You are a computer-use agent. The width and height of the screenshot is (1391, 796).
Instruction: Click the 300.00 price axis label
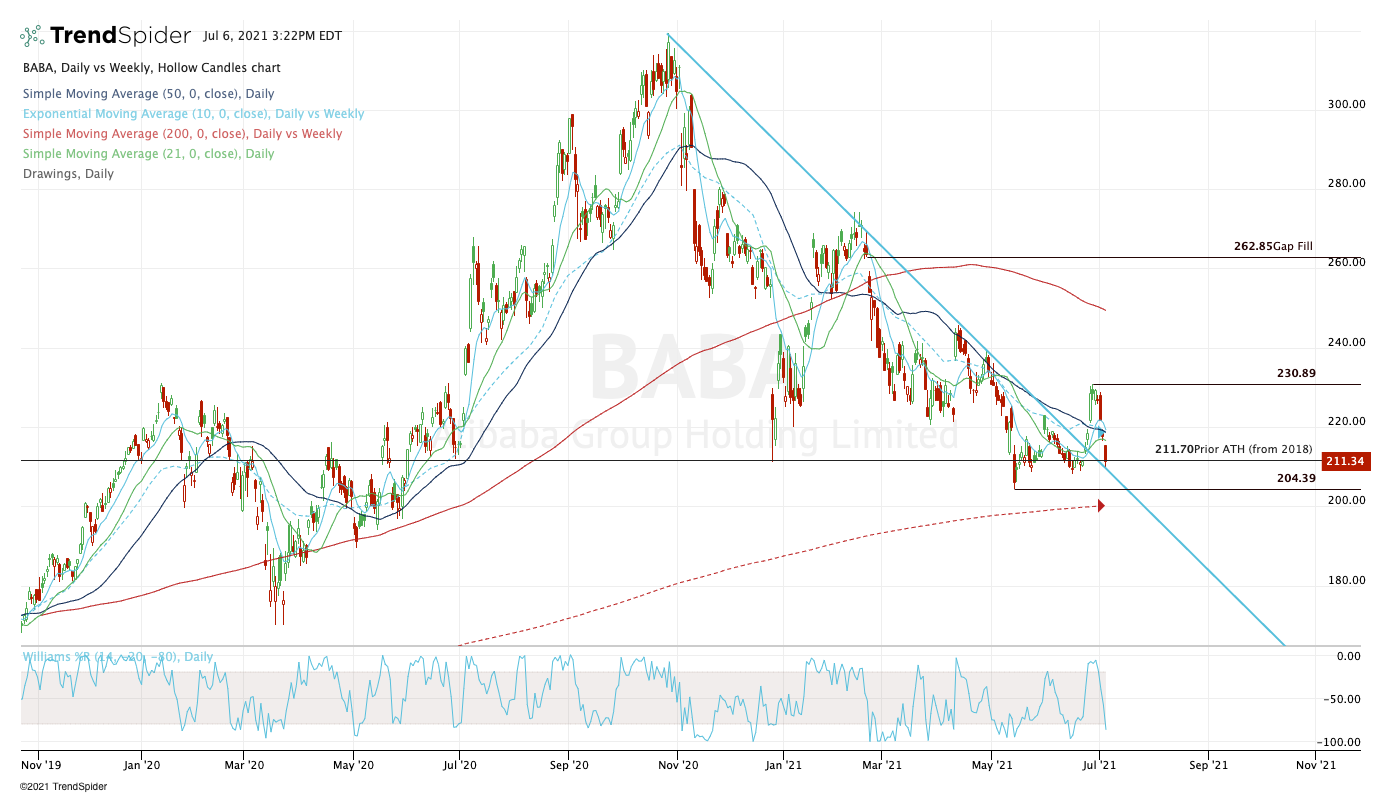coord(1345,104)
